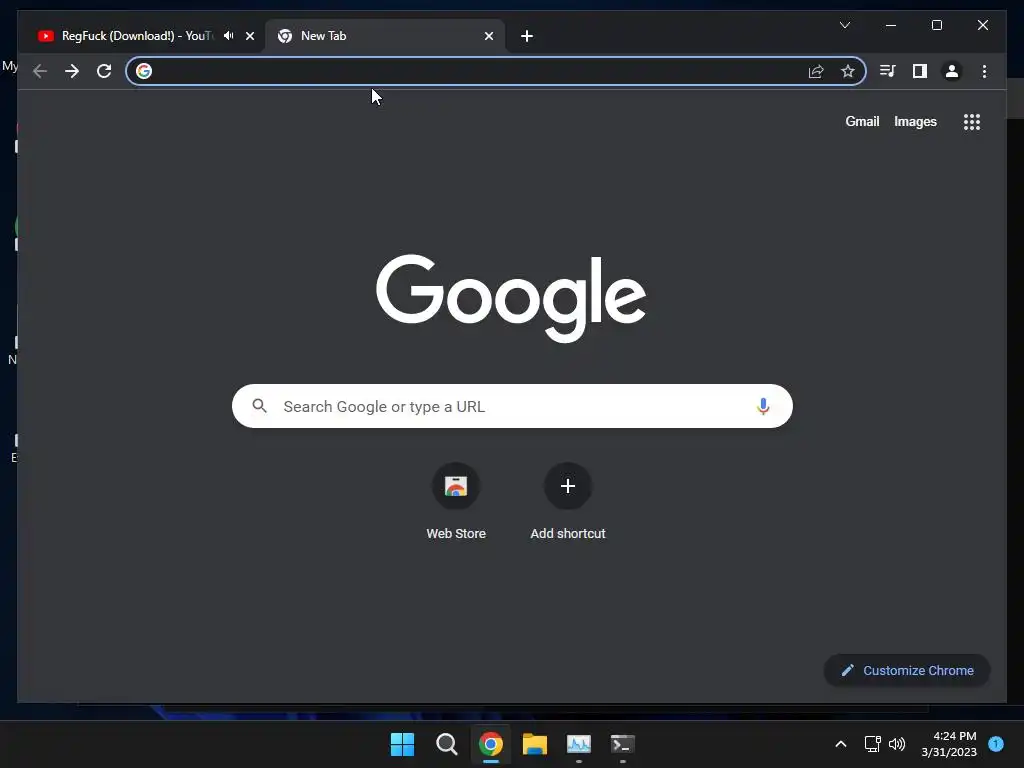Open Chrome's three-dot menu

pos(984,71)
